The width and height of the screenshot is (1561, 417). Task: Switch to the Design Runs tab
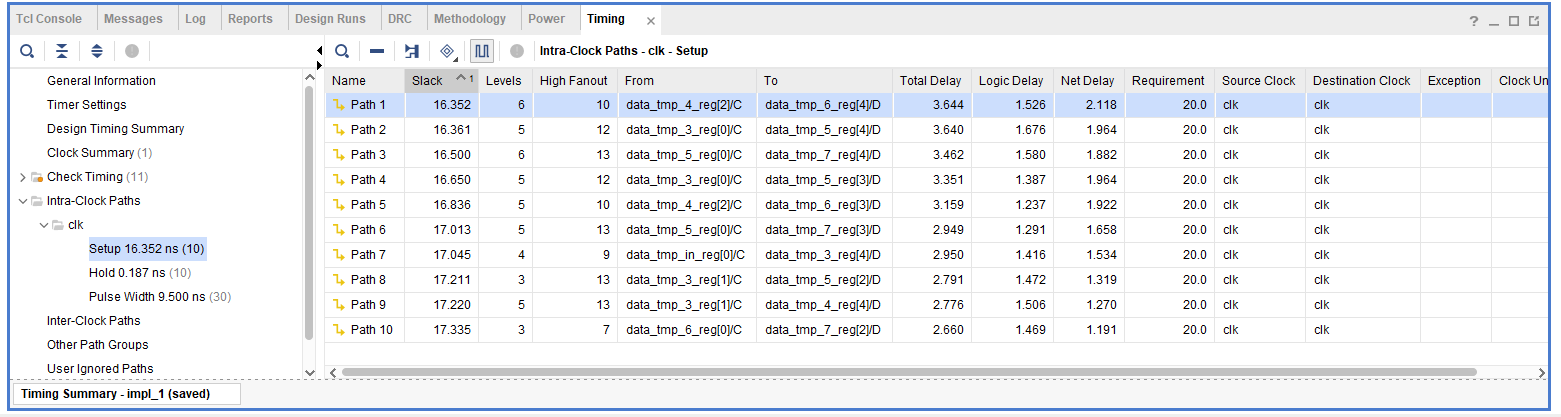[x=329, y=19]
